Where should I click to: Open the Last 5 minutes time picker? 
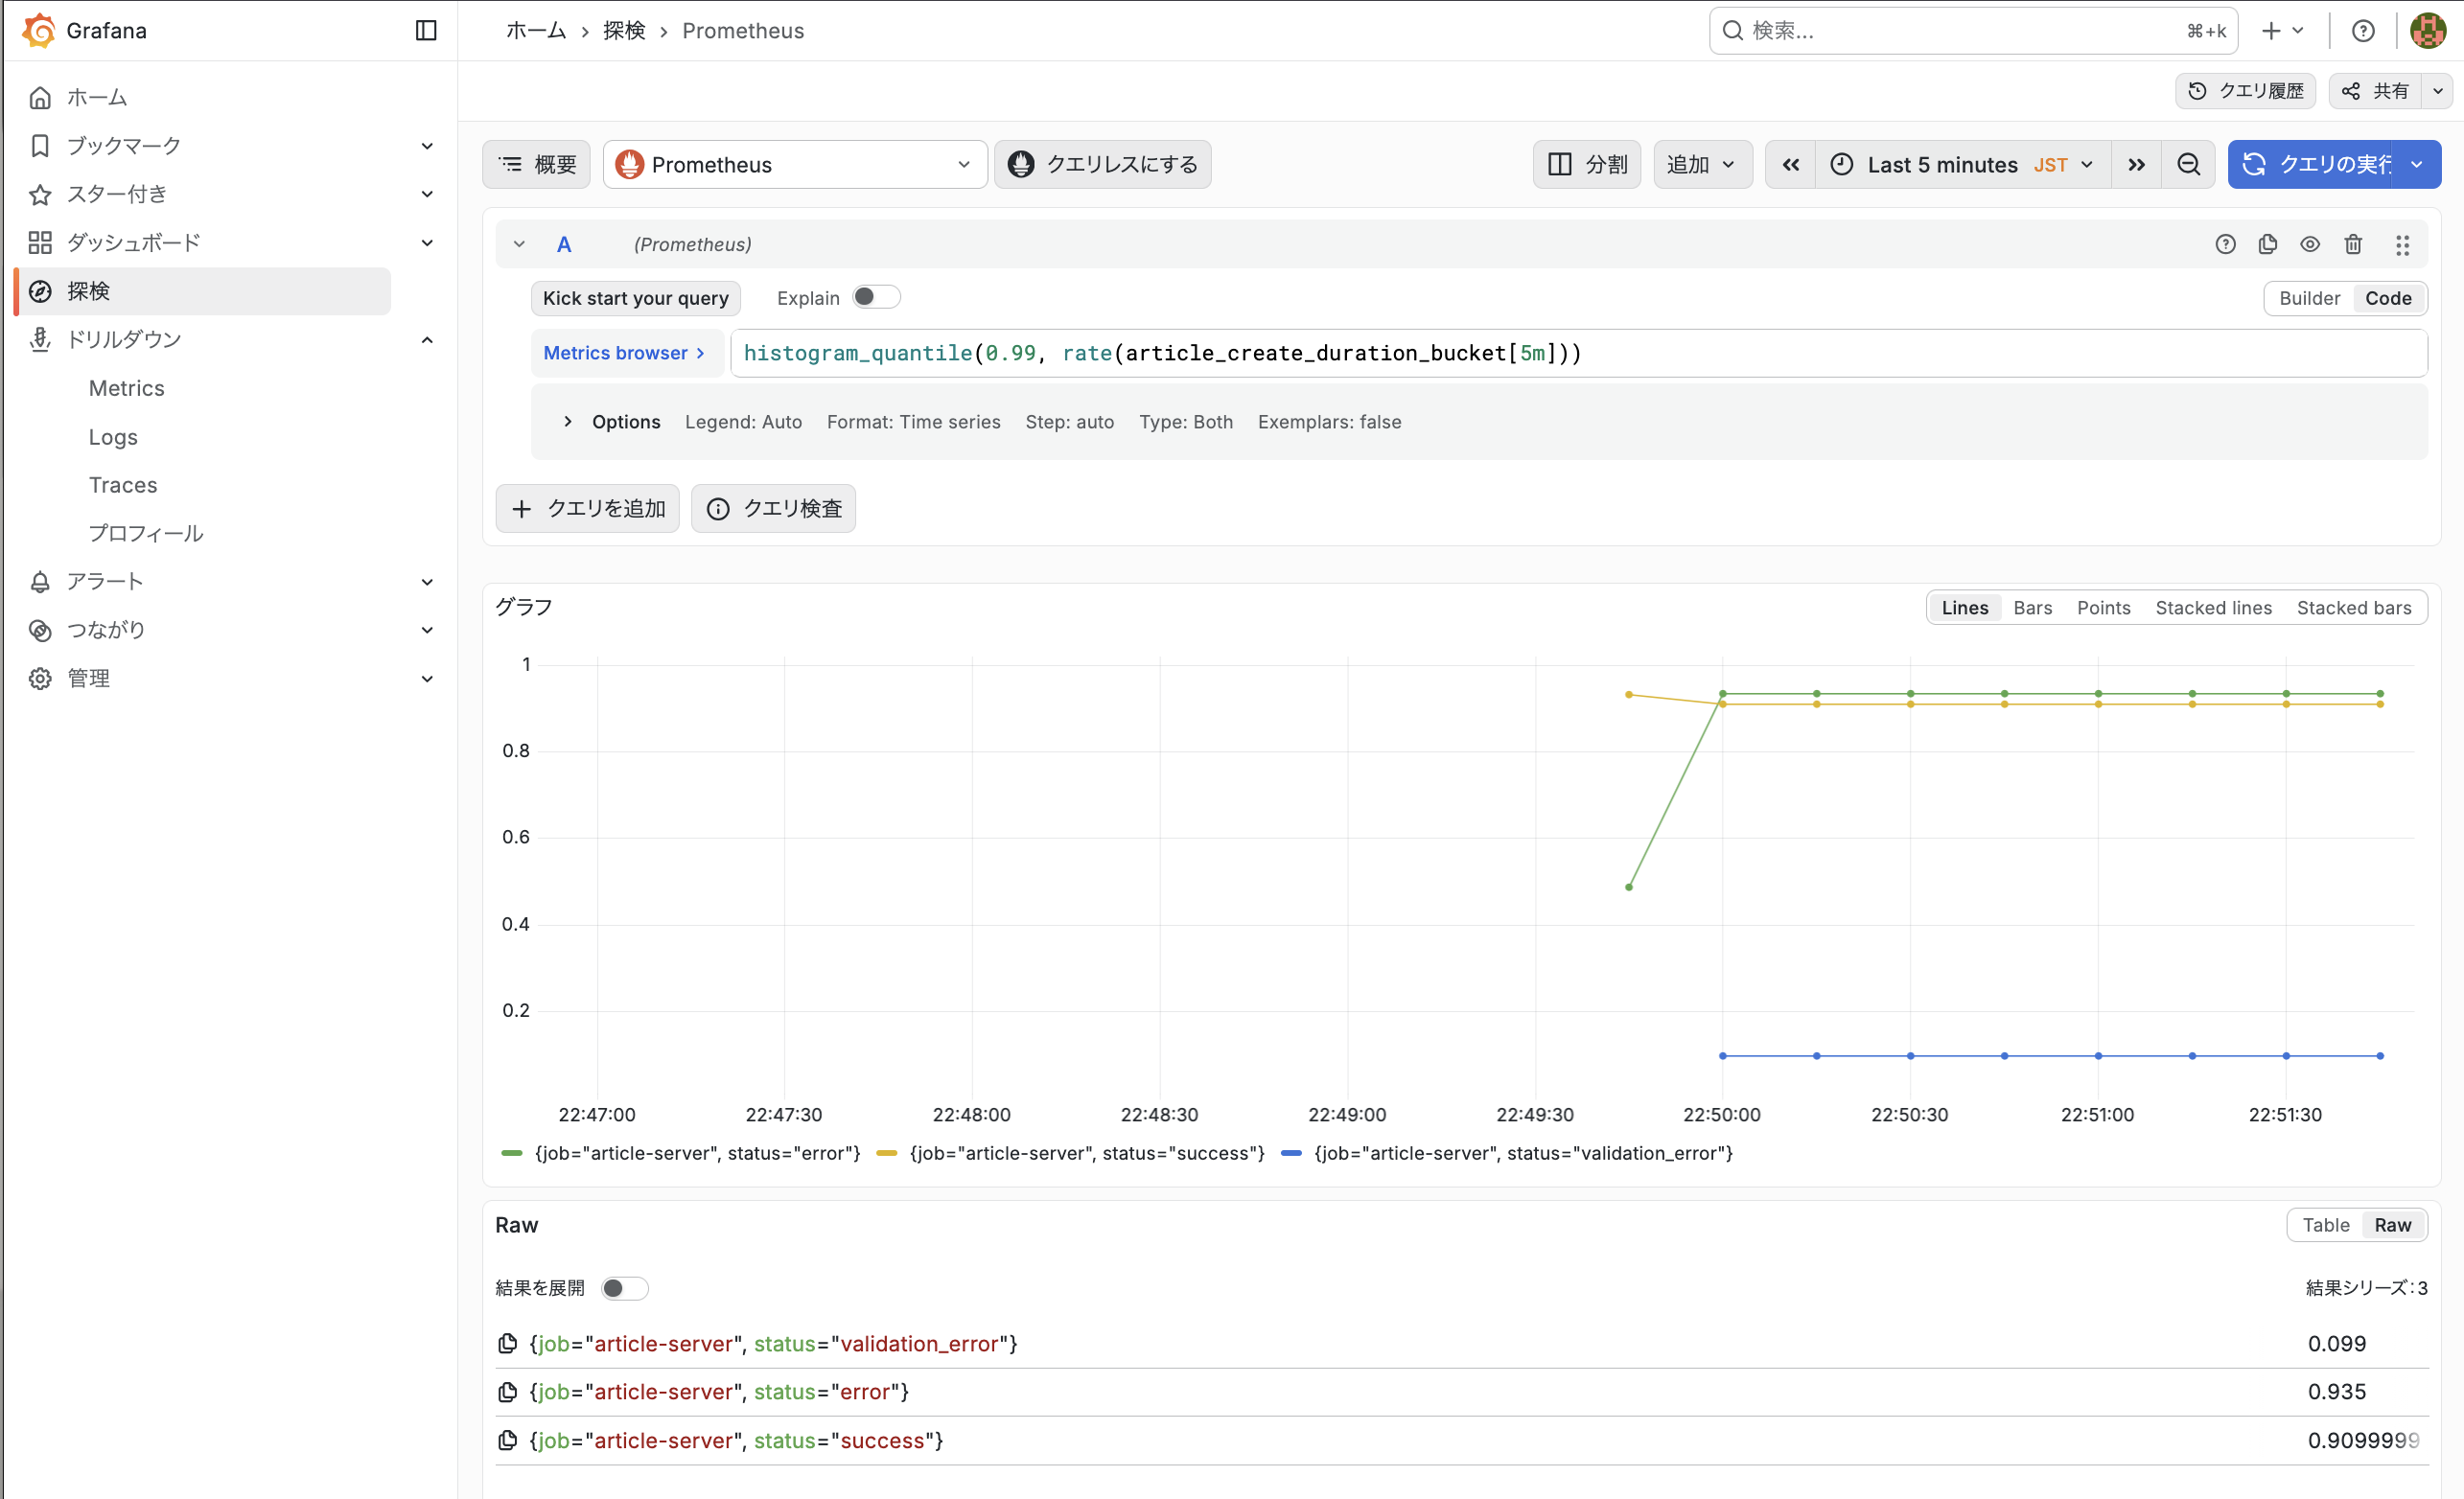1962,164
